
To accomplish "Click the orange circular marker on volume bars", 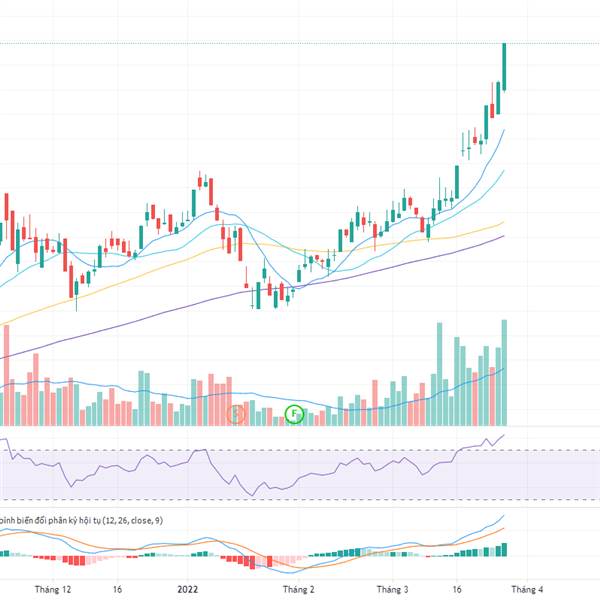I will click(236, 414).
